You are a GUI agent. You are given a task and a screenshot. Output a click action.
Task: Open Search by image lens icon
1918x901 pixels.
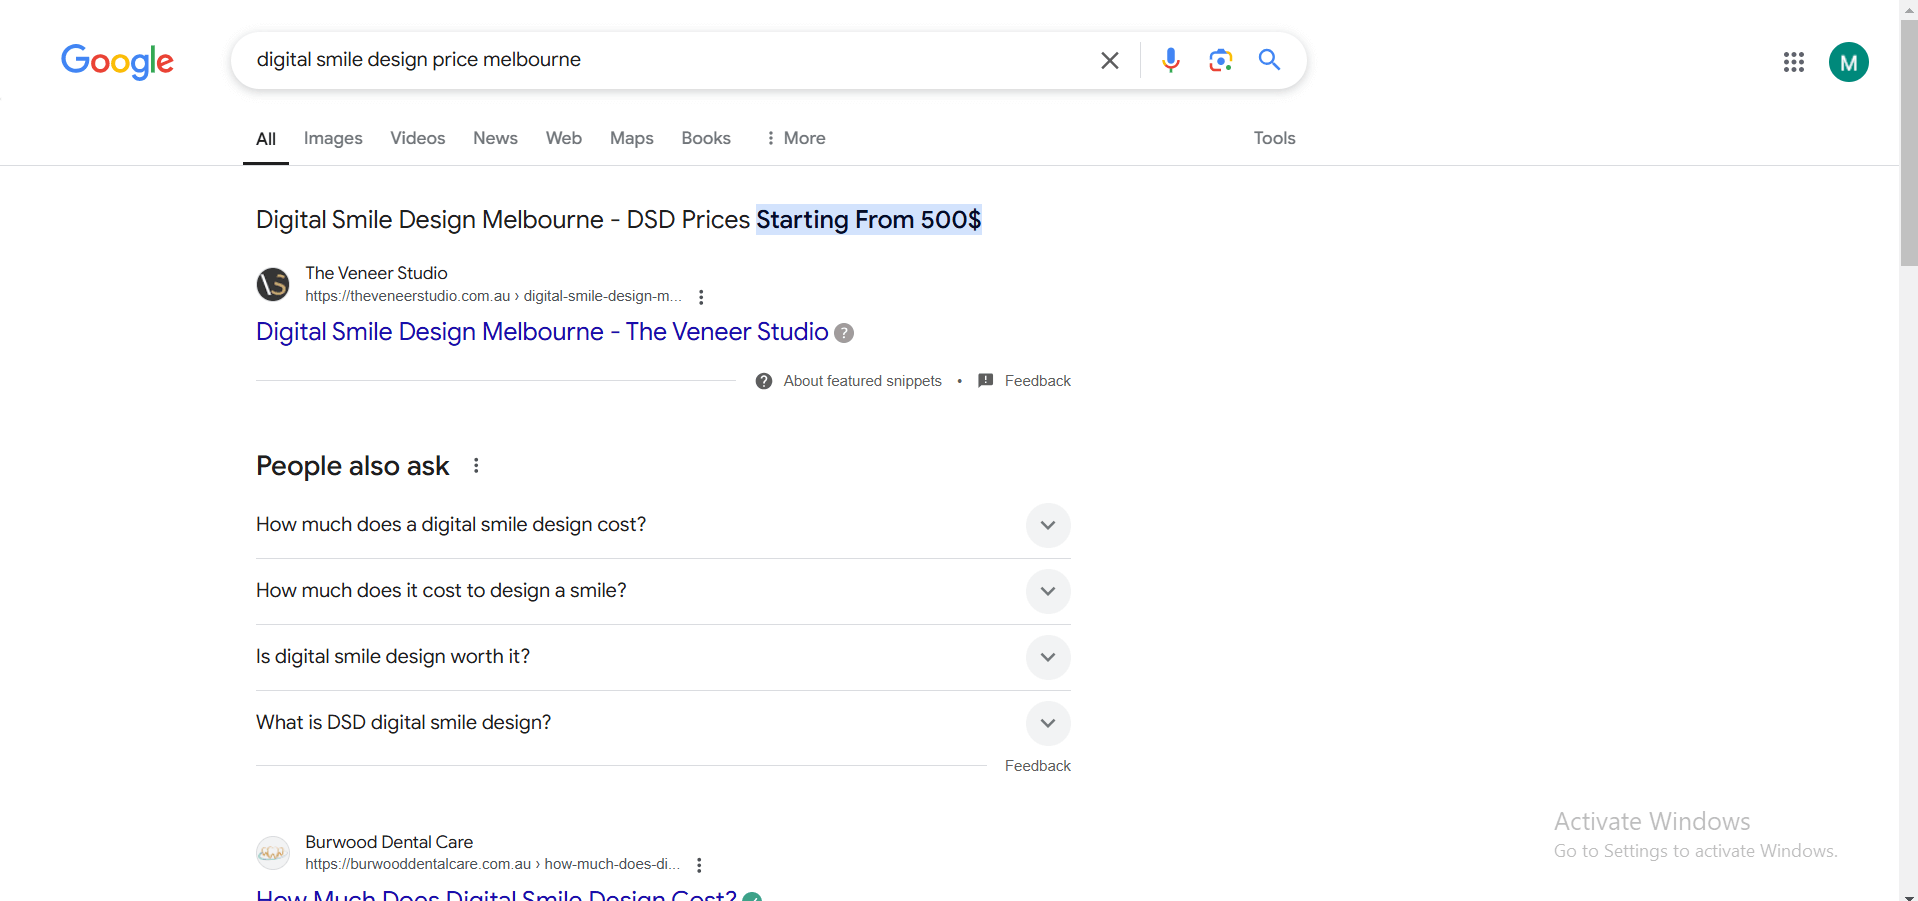pos(1220,60)
